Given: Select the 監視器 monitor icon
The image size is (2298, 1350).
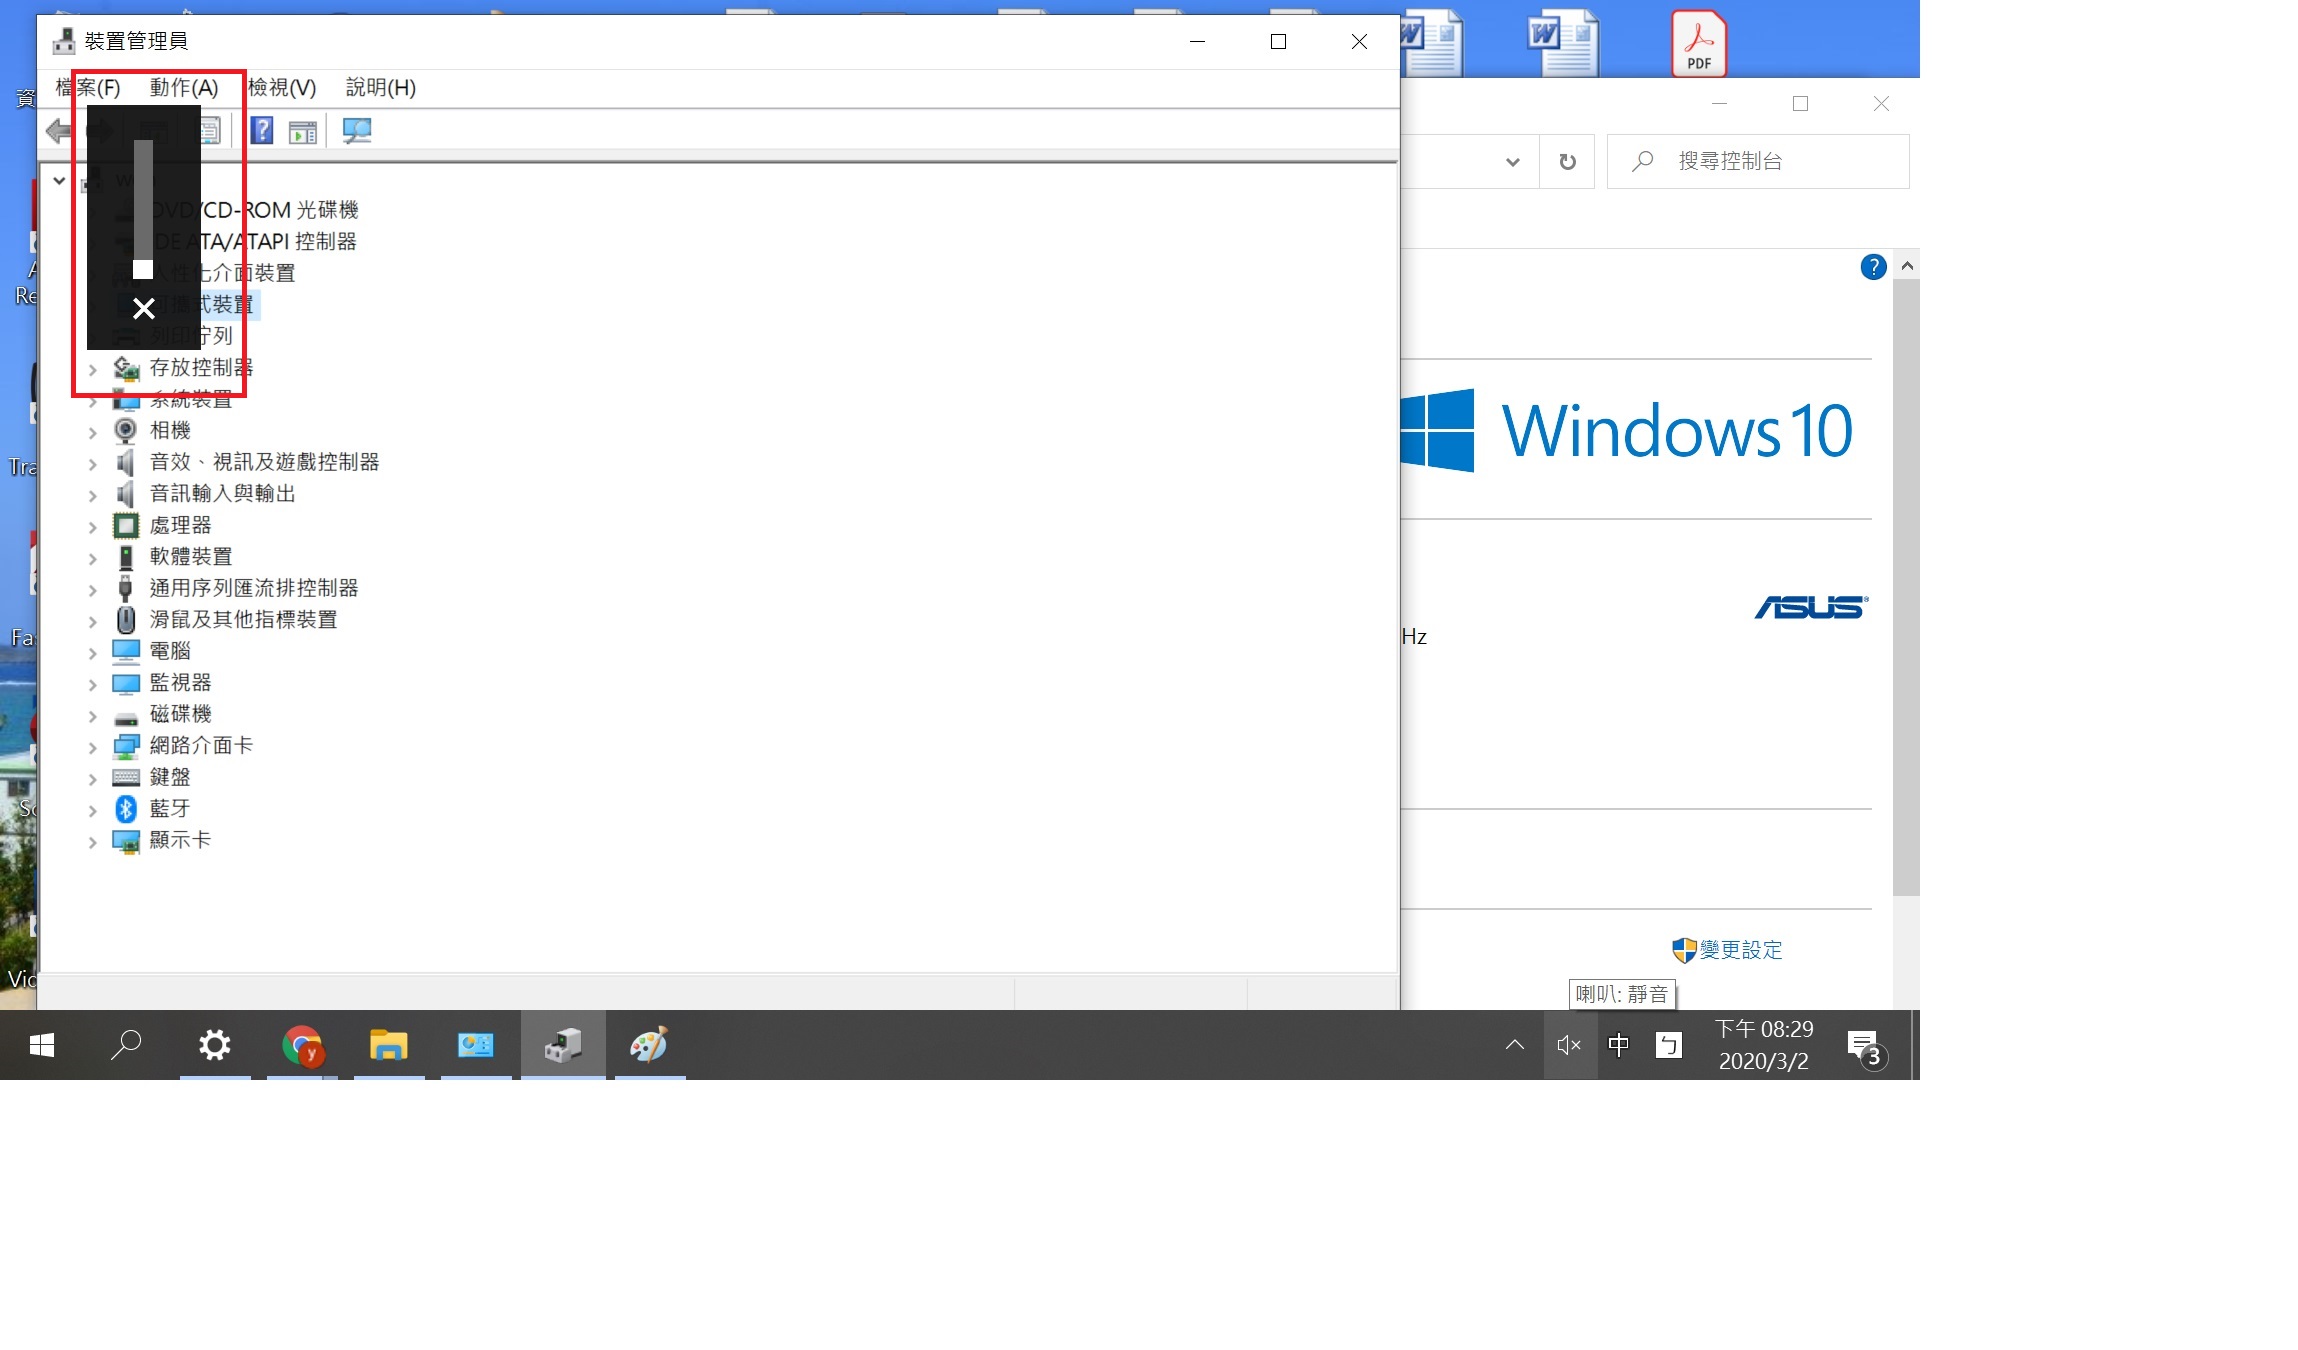Looking at the screenshot, I should (126, 683).
